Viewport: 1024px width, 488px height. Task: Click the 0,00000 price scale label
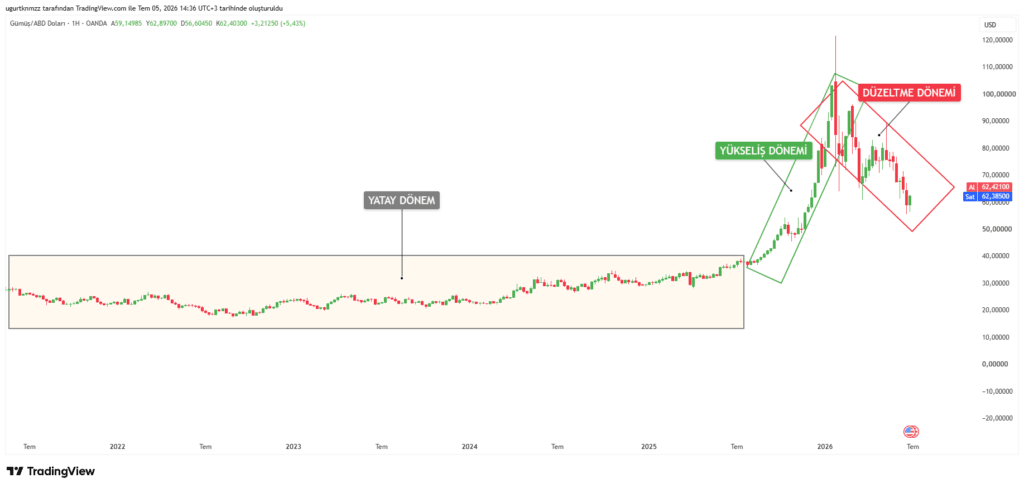999,365
